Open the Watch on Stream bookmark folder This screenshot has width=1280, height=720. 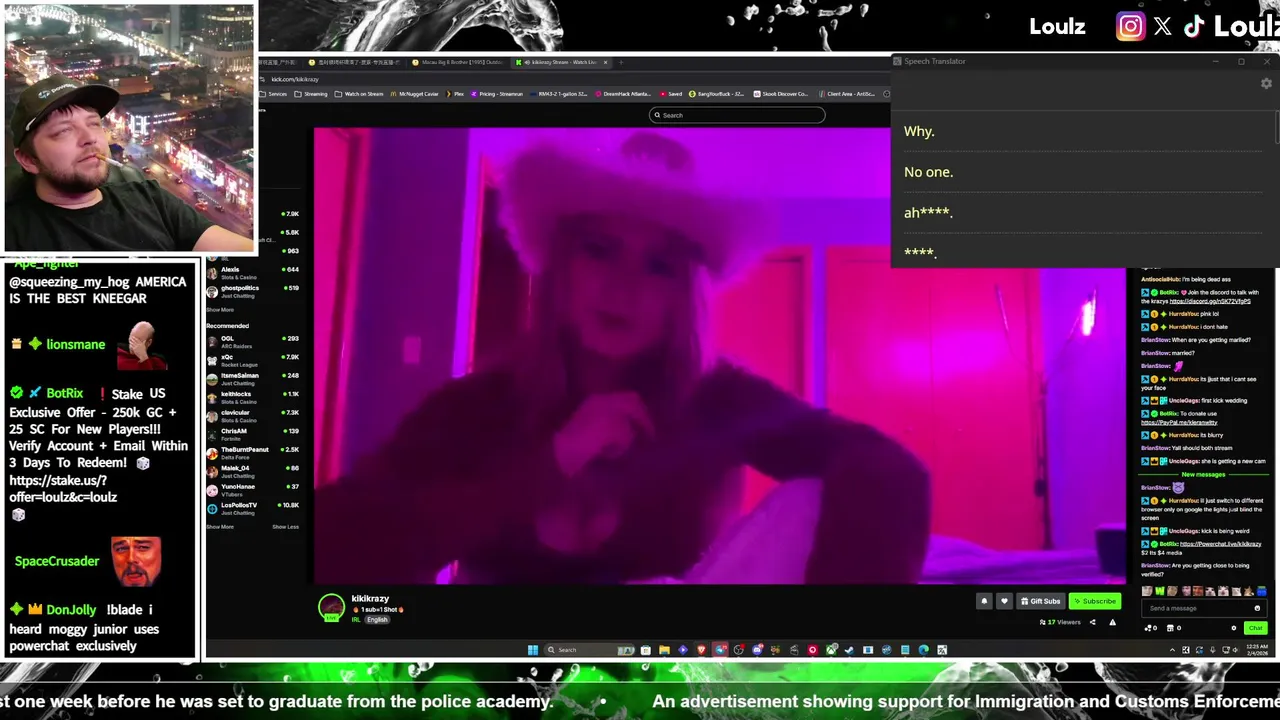[x=359, y=94]
